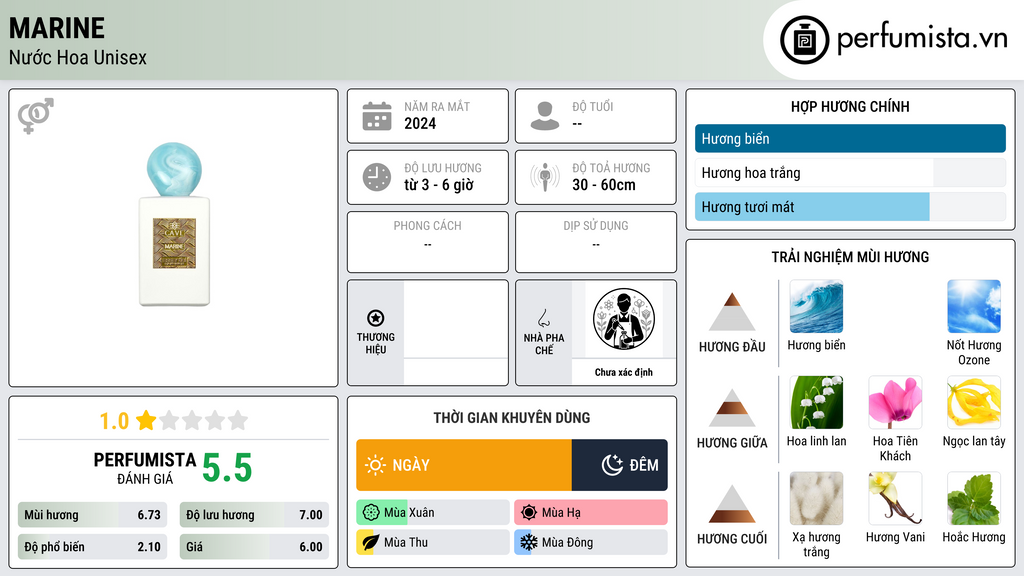Click the perfumer avatar illustration

(624, 319)
